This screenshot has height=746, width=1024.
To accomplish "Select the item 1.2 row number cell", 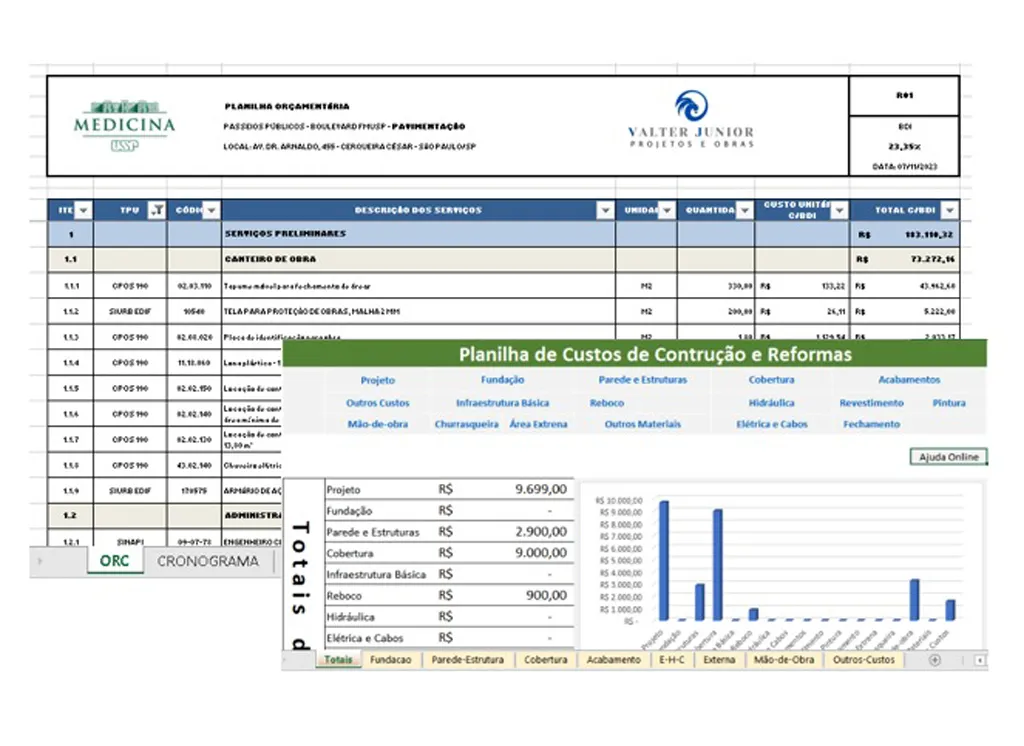I will click(71, 515).
